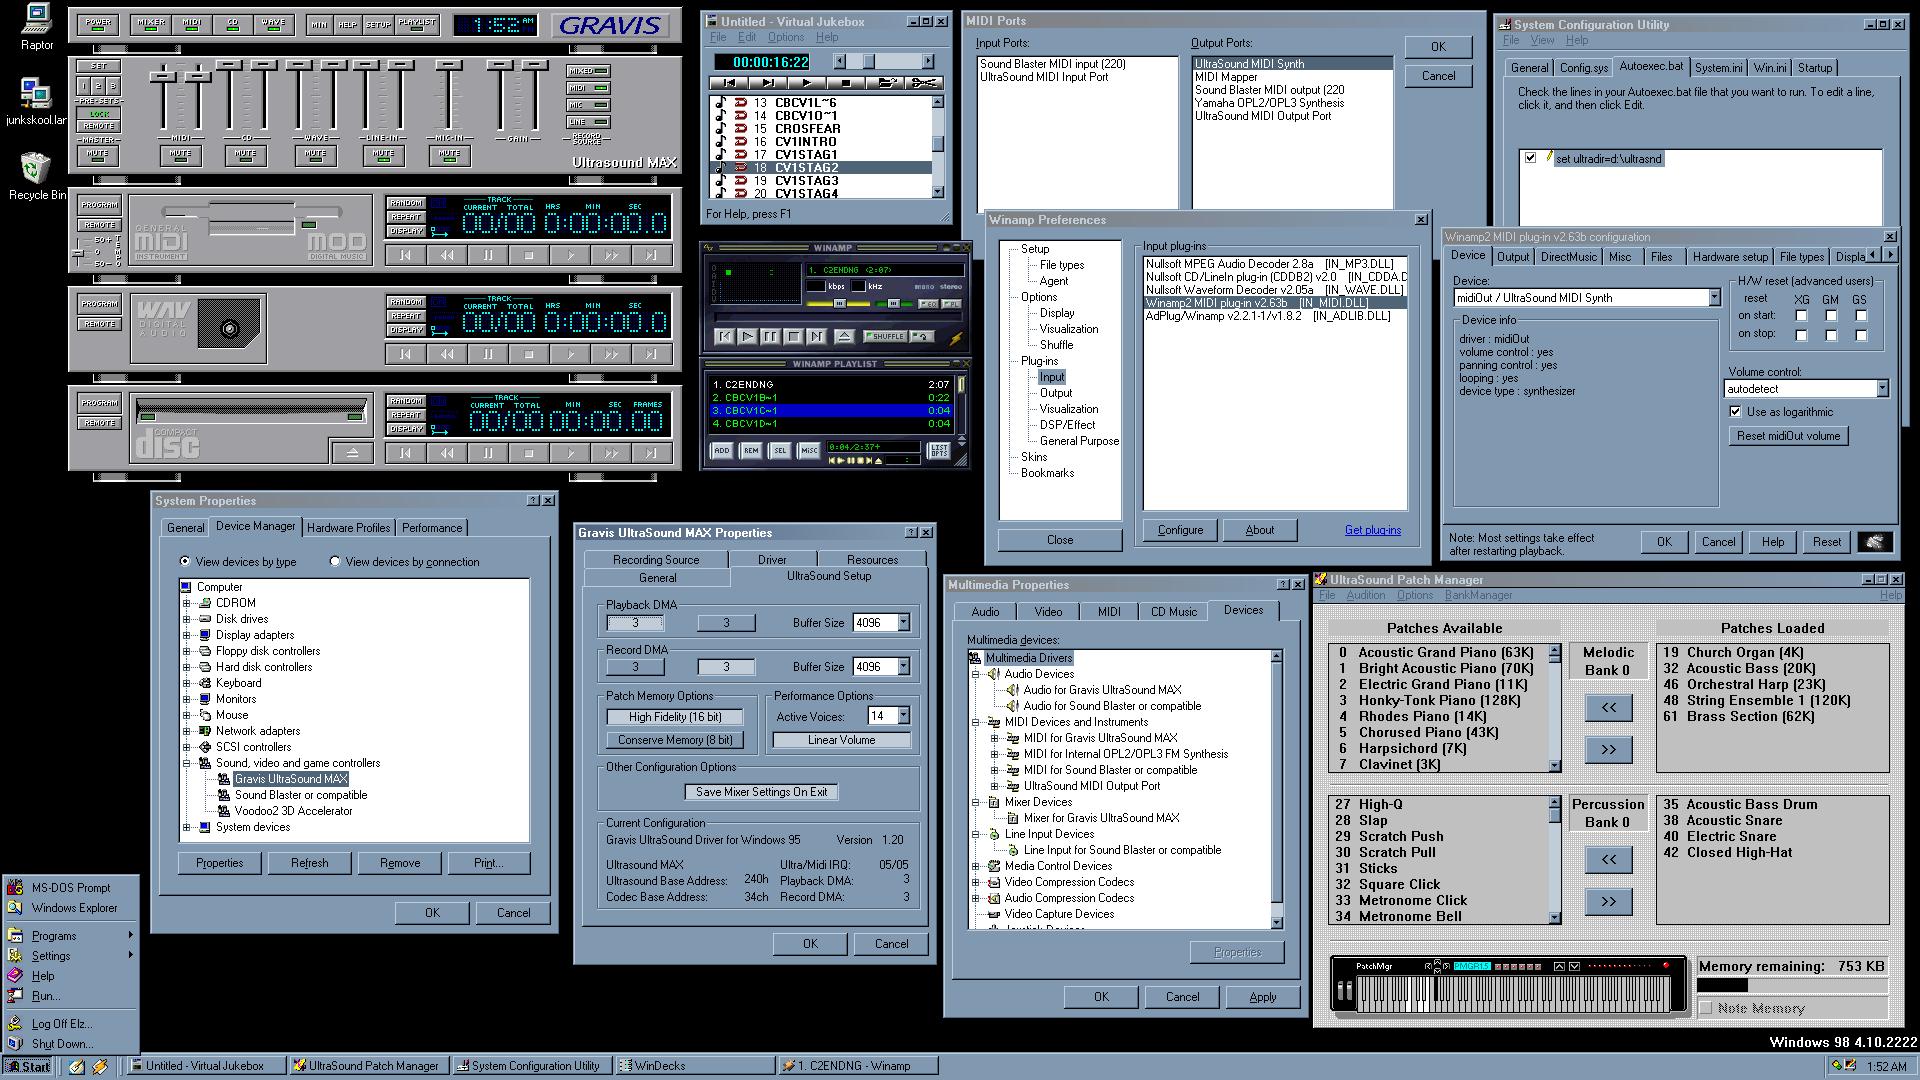Open the Audition menu in Patch Manager

1365,595
